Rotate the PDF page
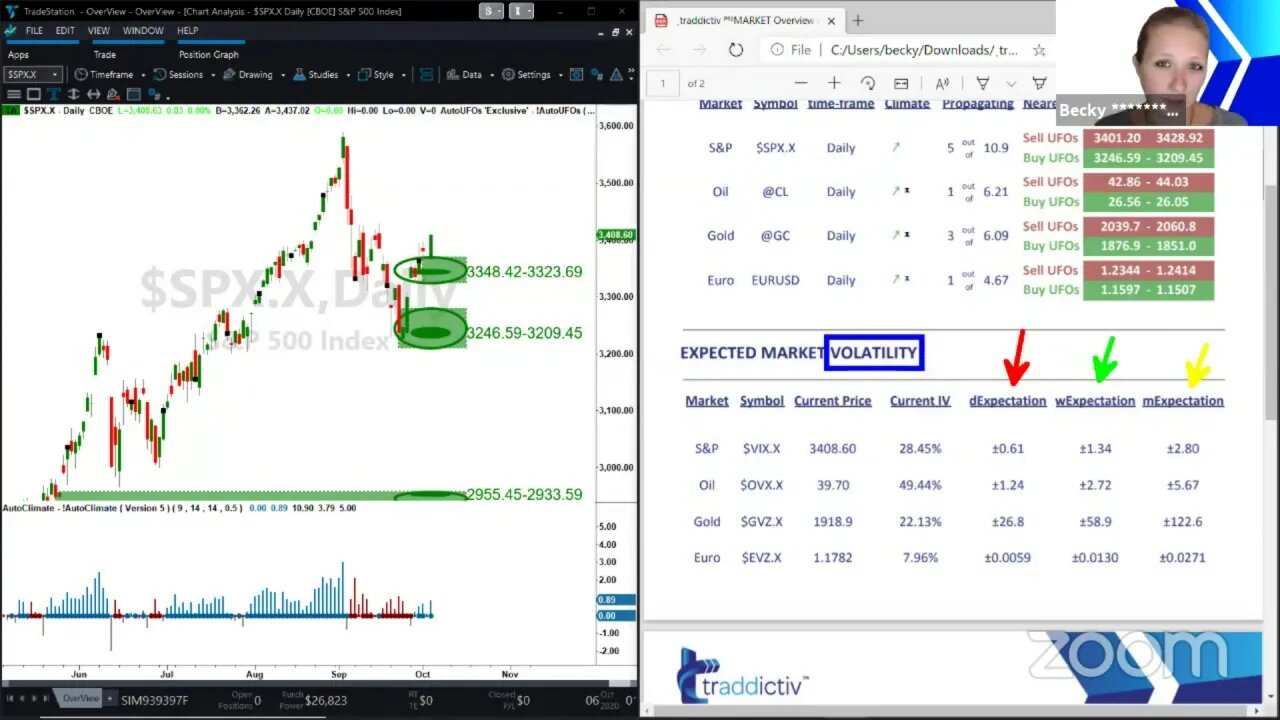Image resolution: width=1280 pixels, height=720 pixels. pyautogui.click(x=867, y=83)
